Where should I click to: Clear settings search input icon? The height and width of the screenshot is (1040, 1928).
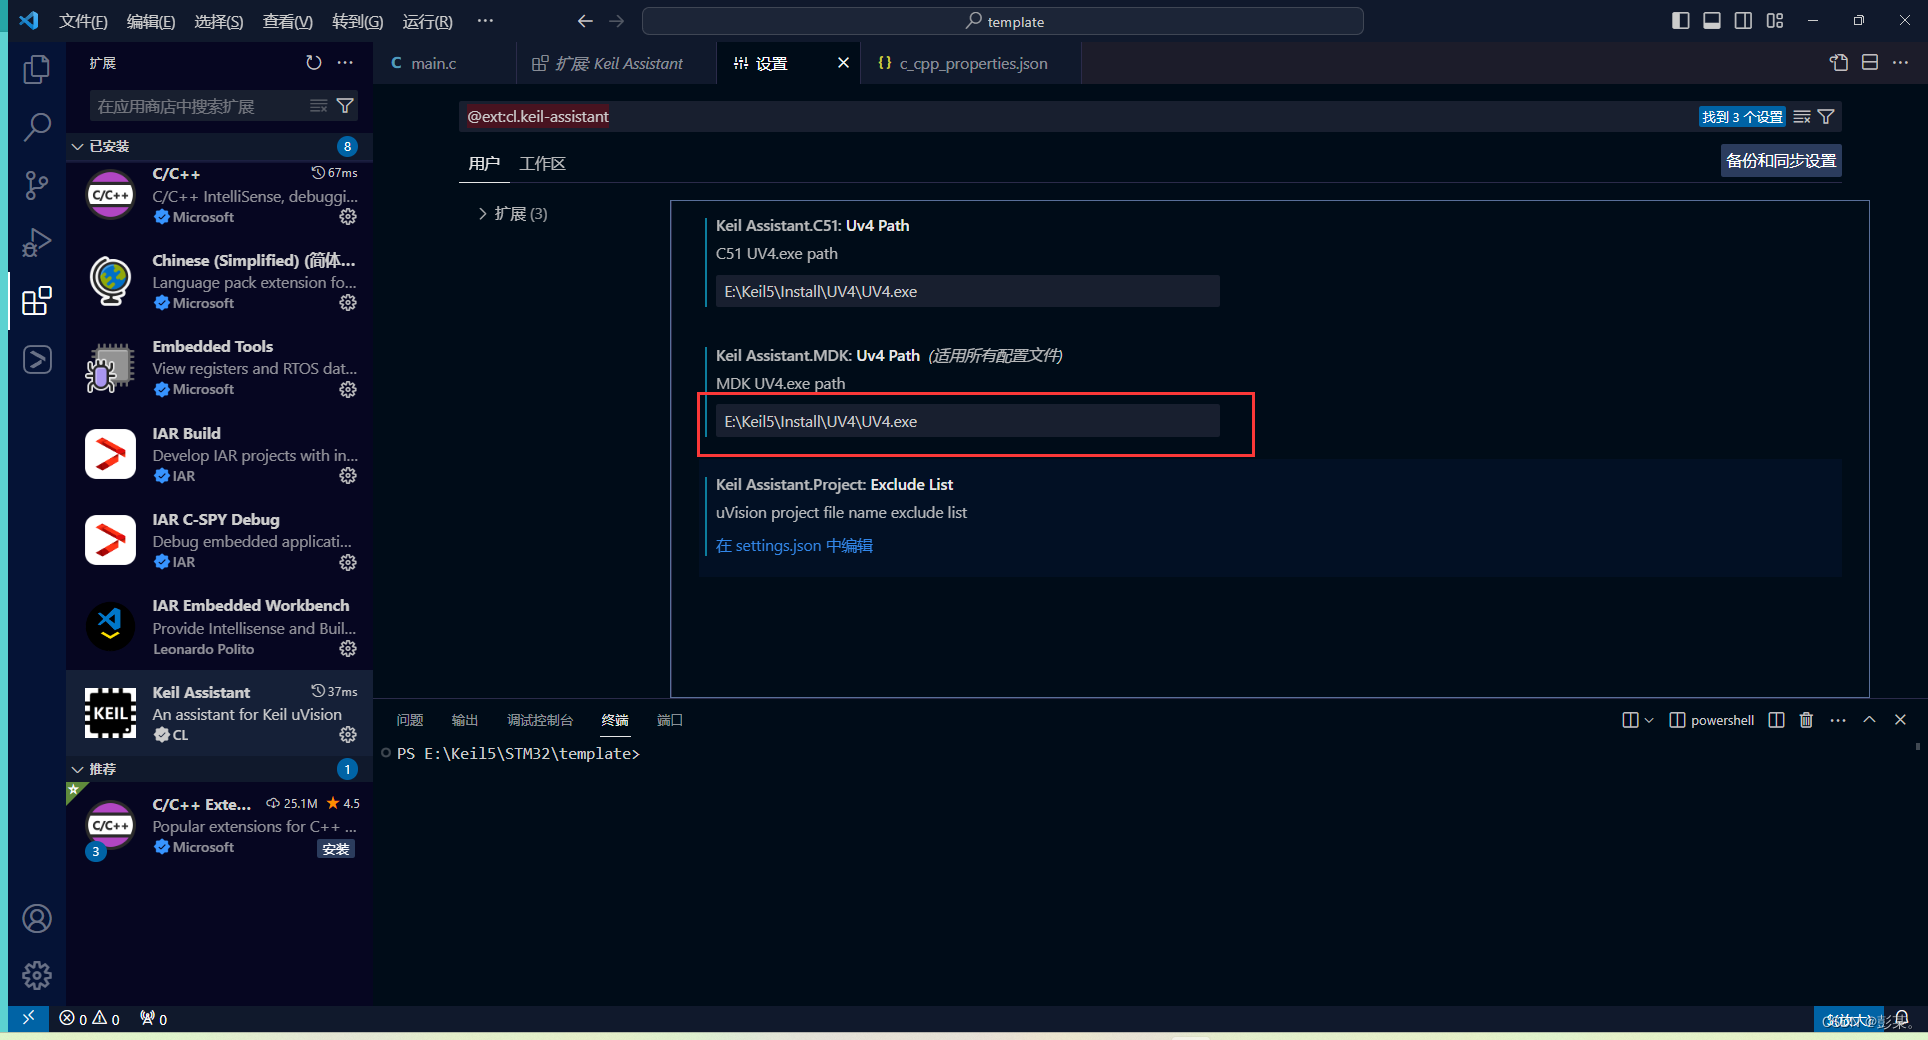click(x=1802, y=117)
